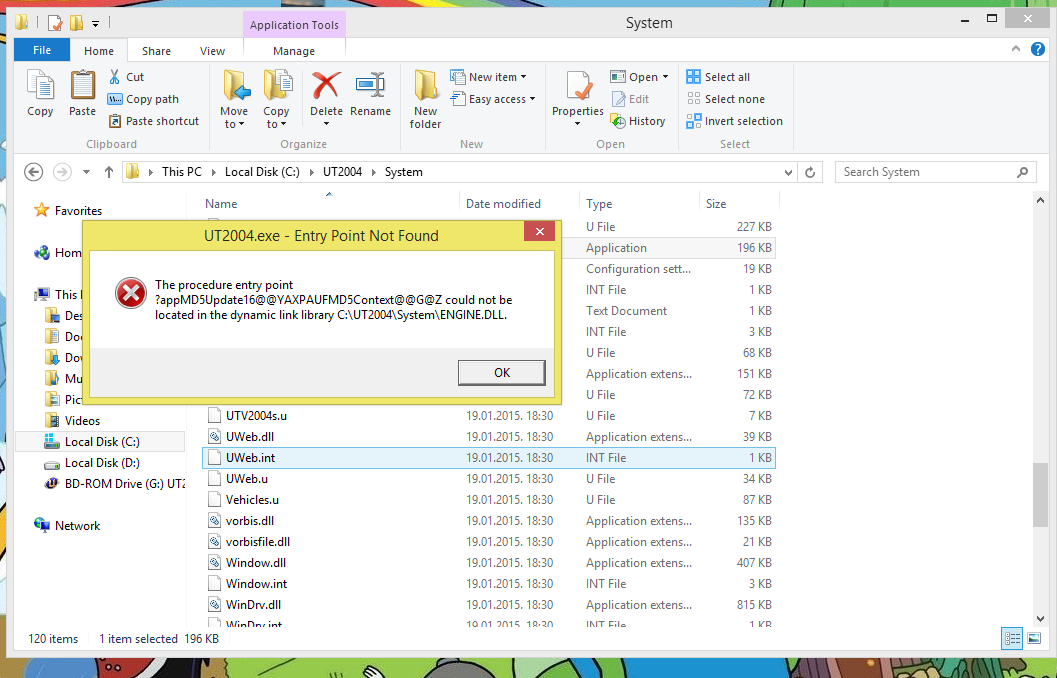This screenshot has height=678, width=1057.
Task: Go up one folder level
Action: pyautogui.click(x=109, y=172)
